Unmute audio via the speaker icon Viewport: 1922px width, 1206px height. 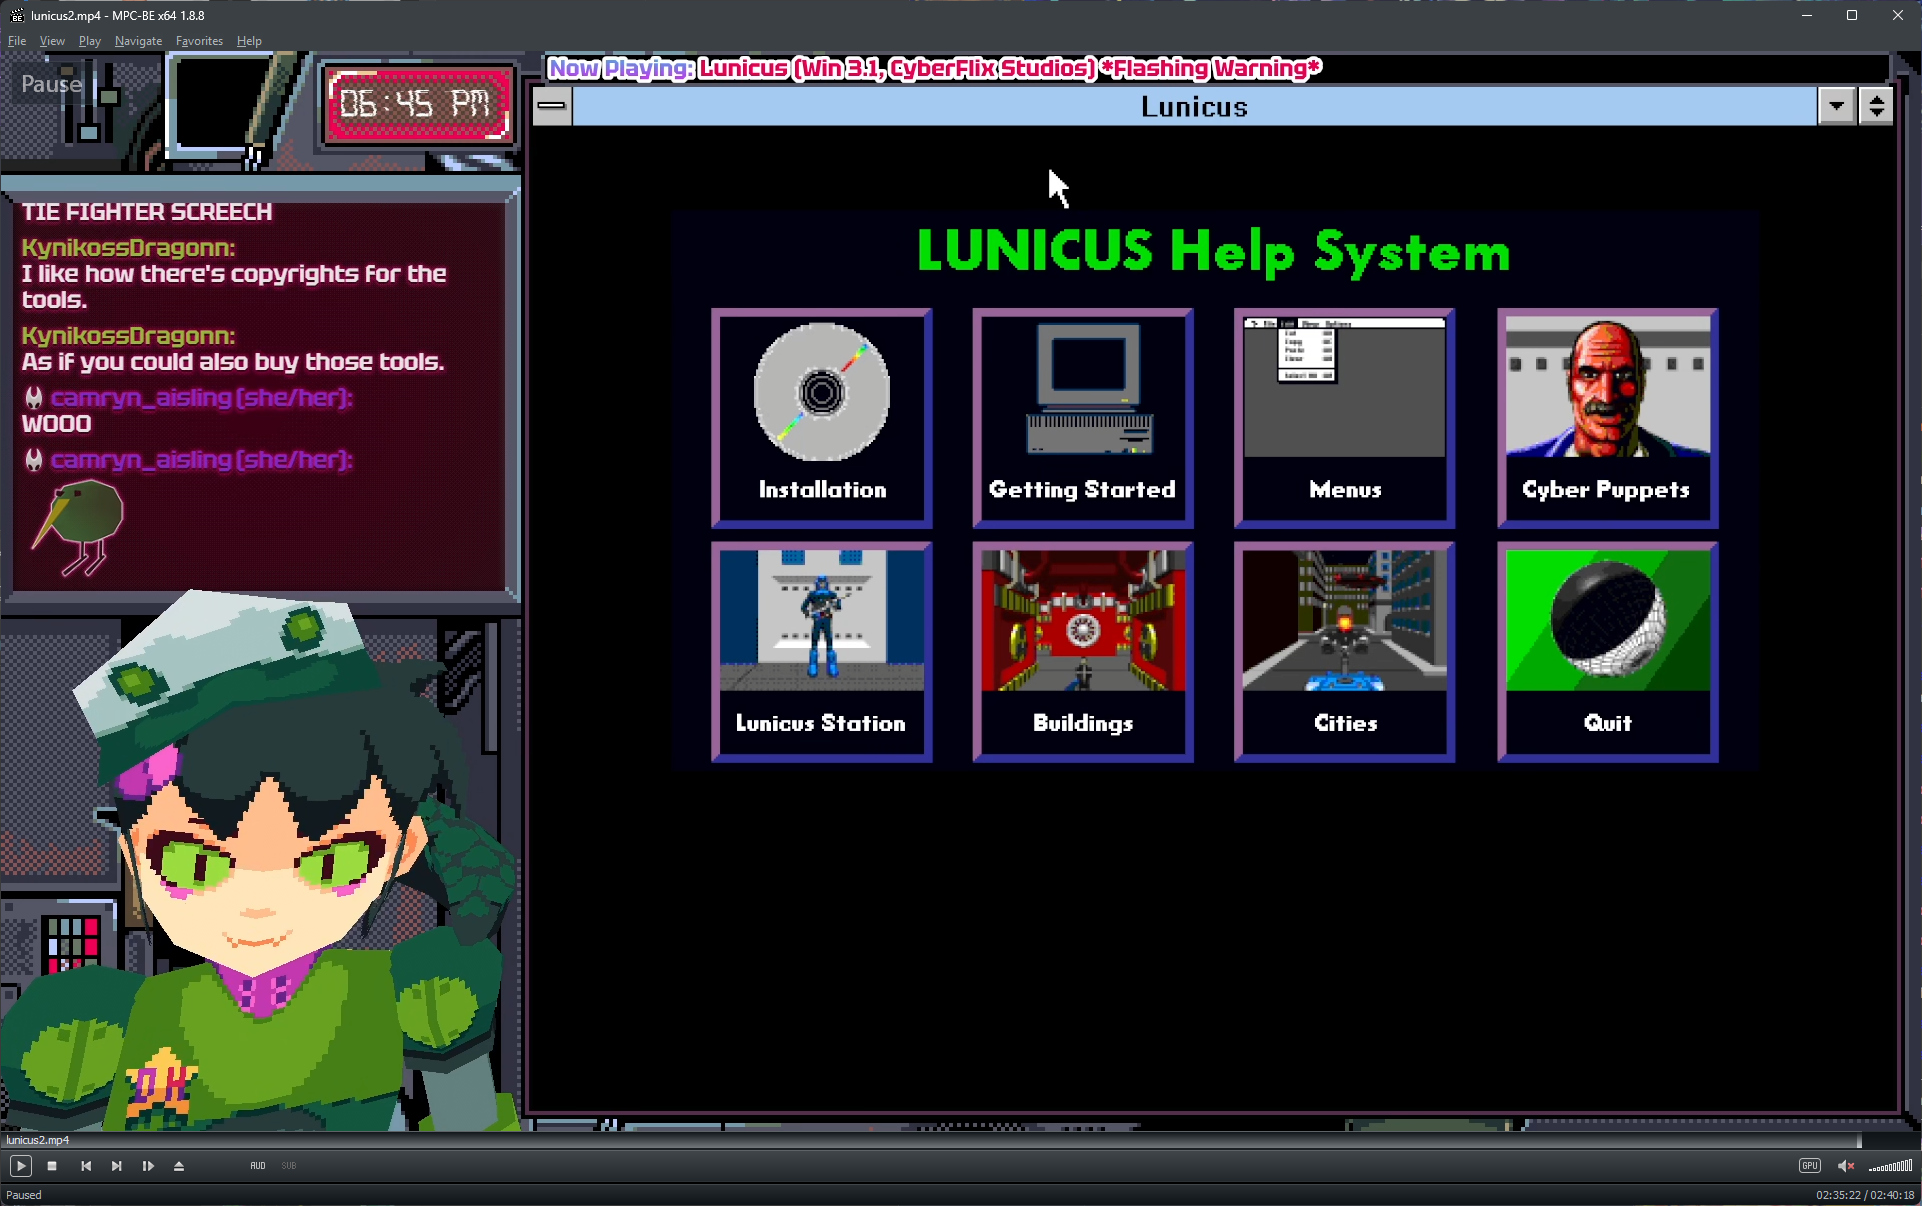click(1845, 1166)
